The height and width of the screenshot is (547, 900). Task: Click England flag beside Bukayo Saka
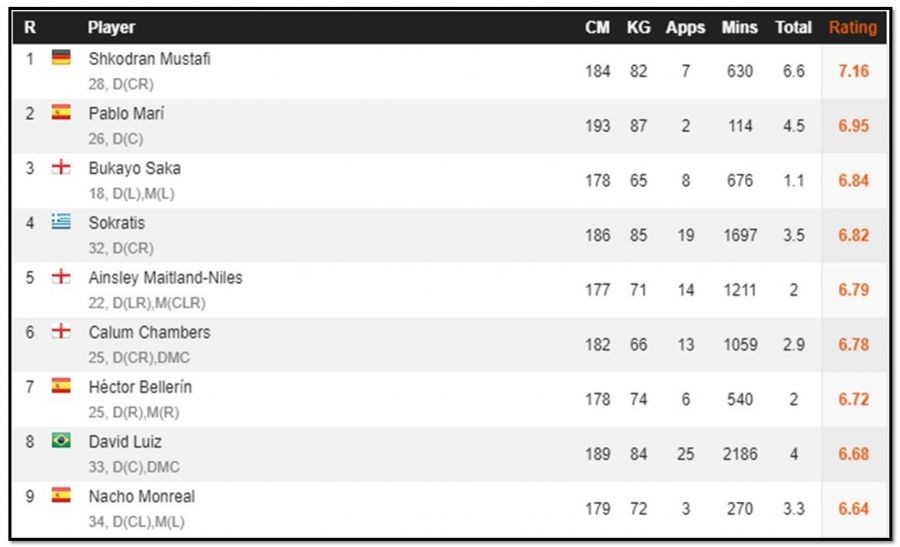(61, 167)
